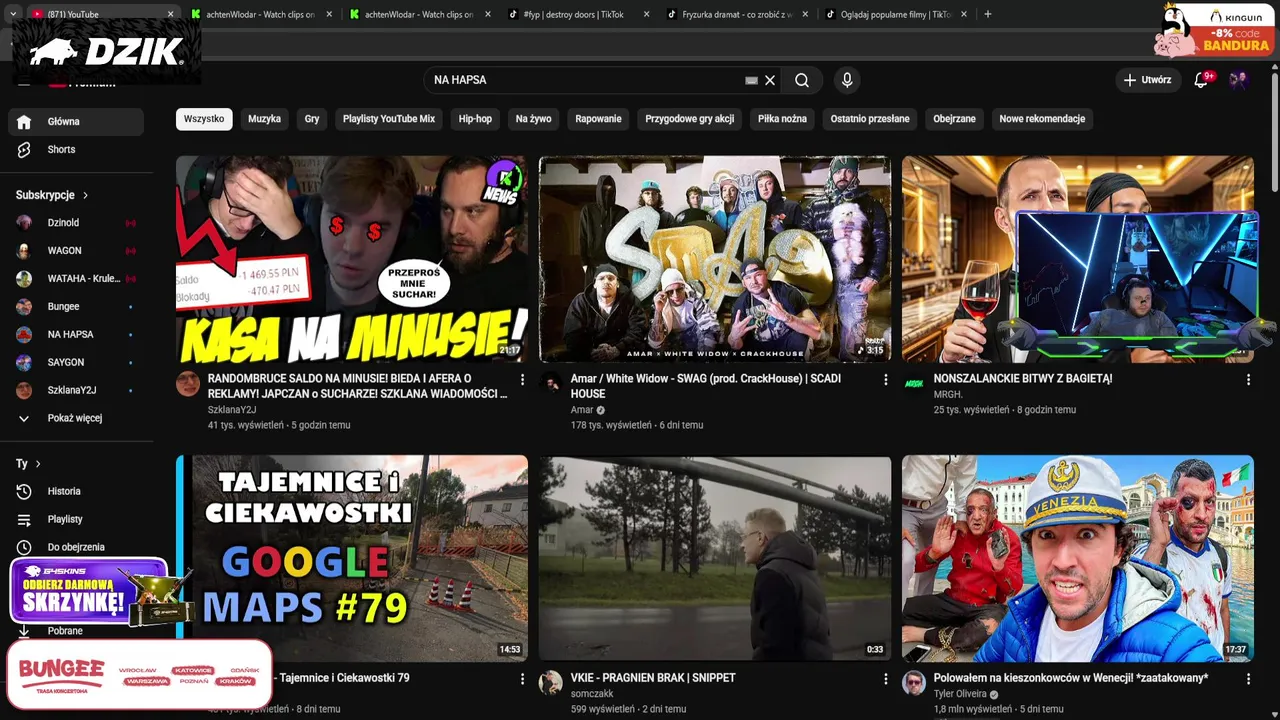This screenshot has width=1280, height=720.
Task: Open more options for RANDOMBRUCE video
Action: point(522,380)
